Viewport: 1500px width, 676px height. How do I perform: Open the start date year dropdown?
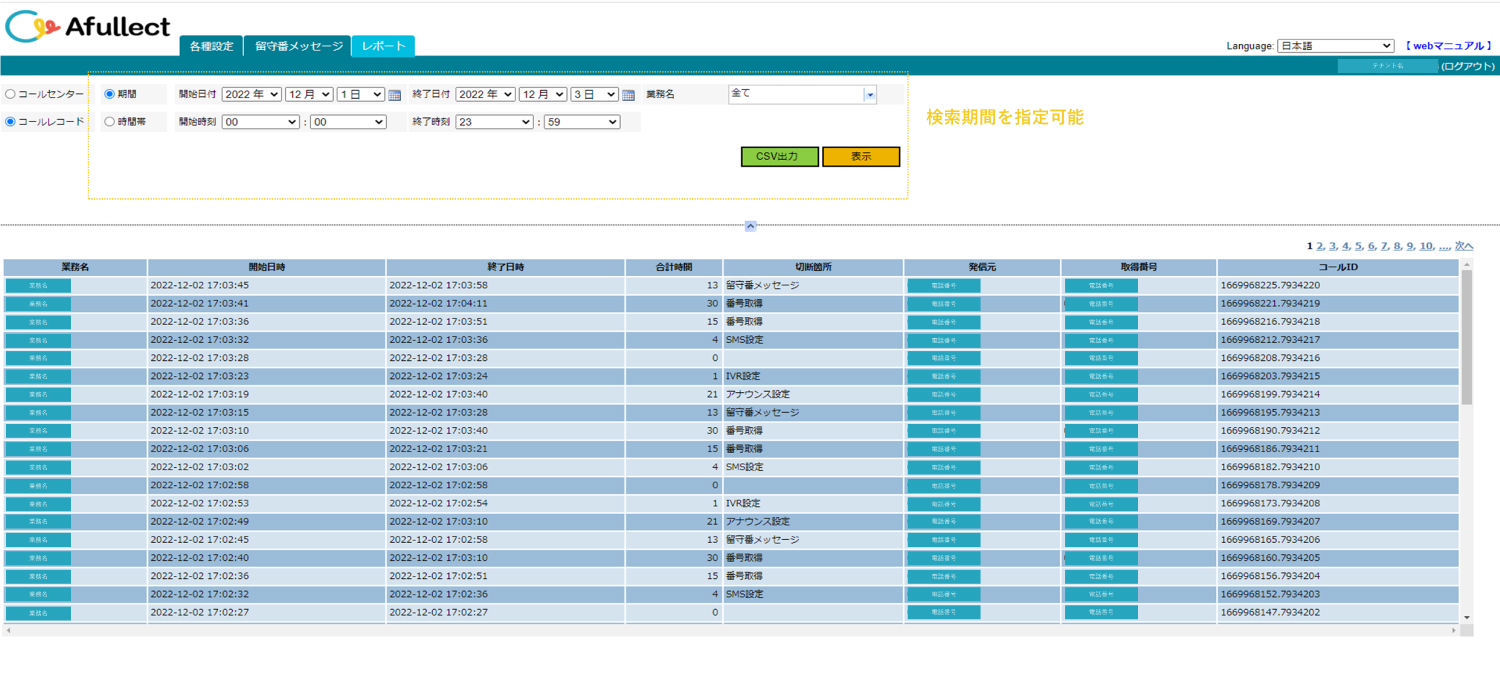click(251, 94)
